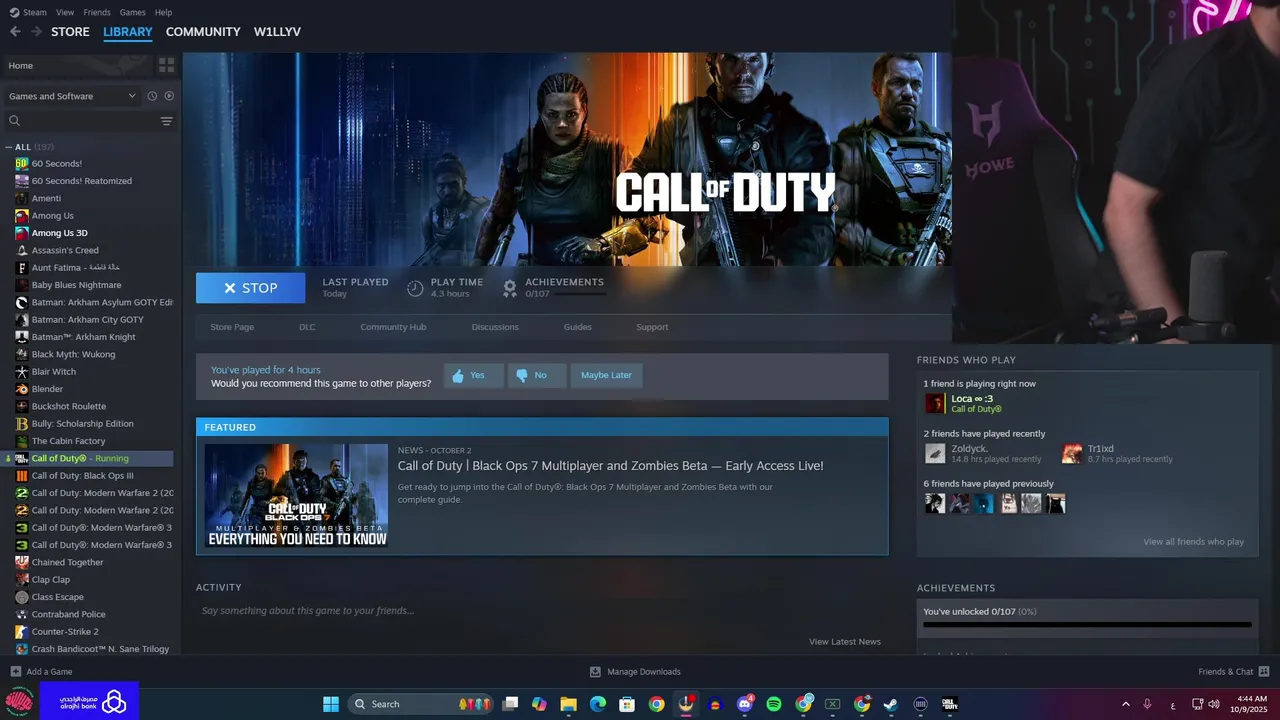Stop the running Call of Duty game
The image size is (1280, 720).
click(250, 288)
